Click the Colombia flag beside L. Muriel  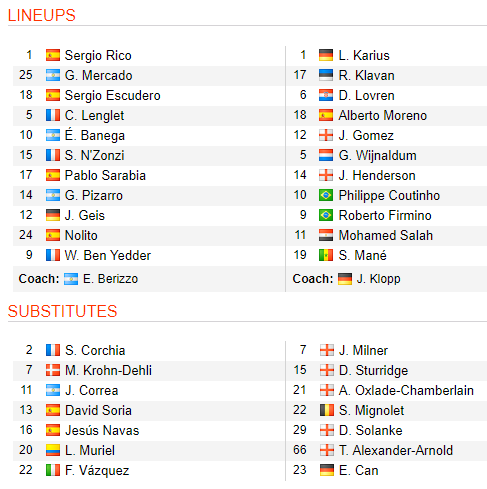click(53, 450)
